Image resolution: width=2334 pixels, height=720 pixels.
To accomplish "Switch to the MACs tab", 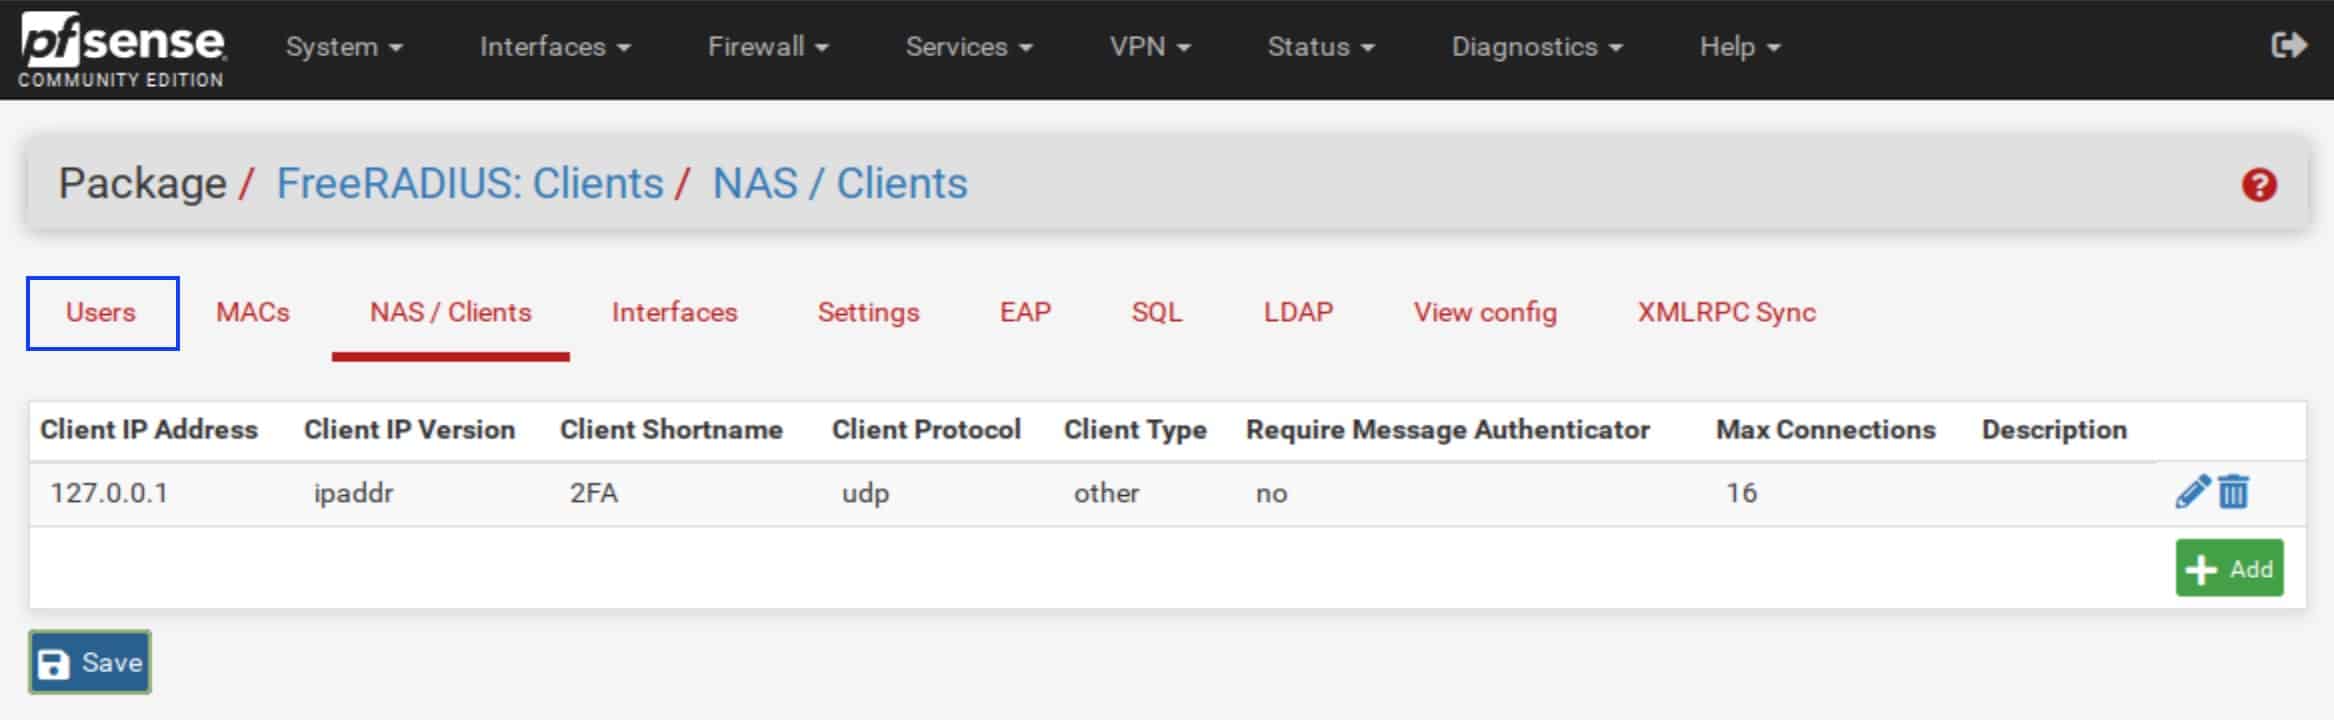I will pyautogui.click(x=253, y=313).
